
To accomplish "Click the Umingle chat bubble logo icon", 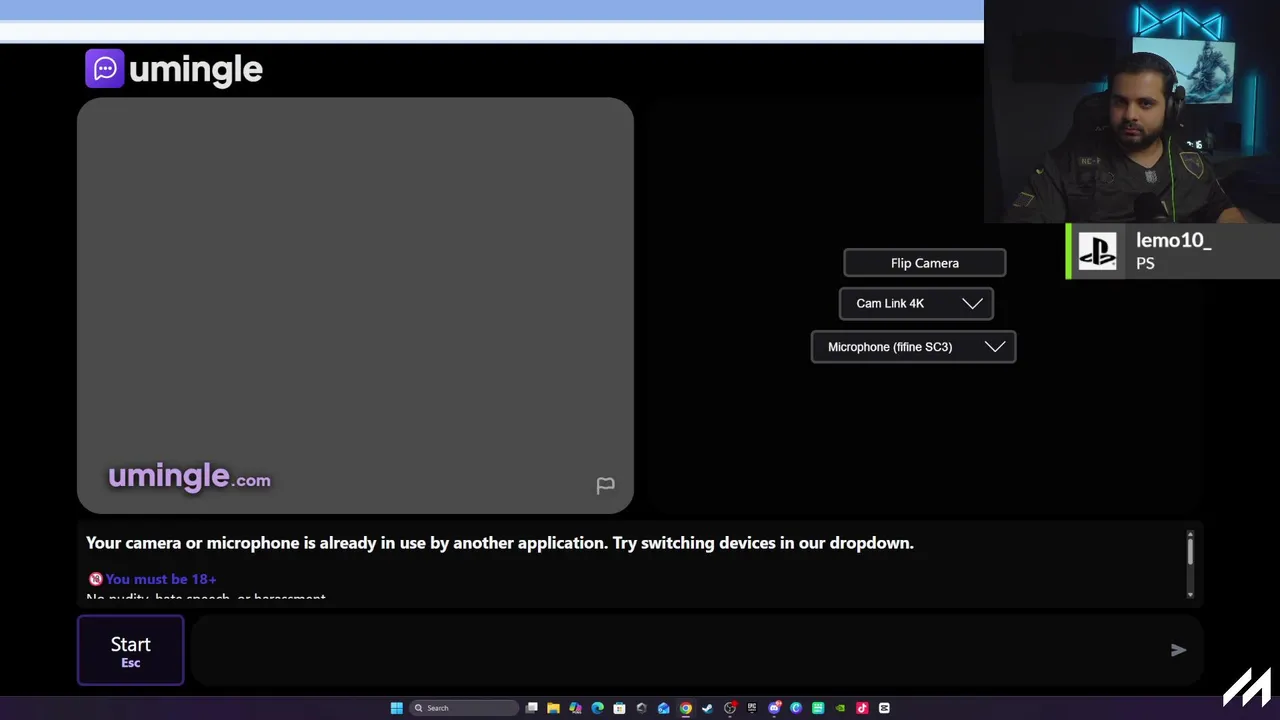I will tap(105, 69).
